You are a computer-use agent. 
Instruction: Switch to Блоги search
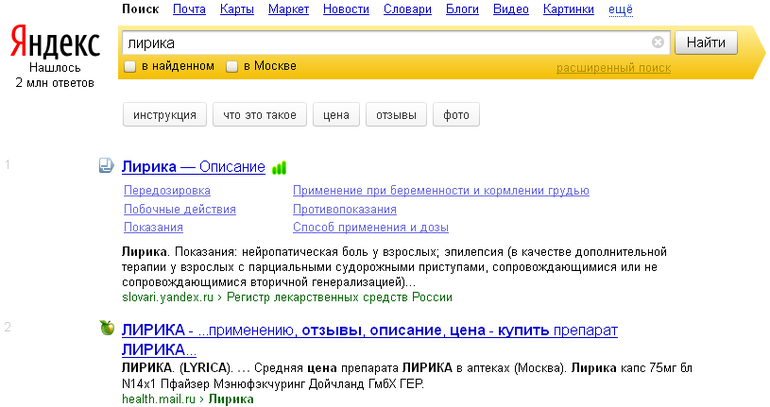462,9
